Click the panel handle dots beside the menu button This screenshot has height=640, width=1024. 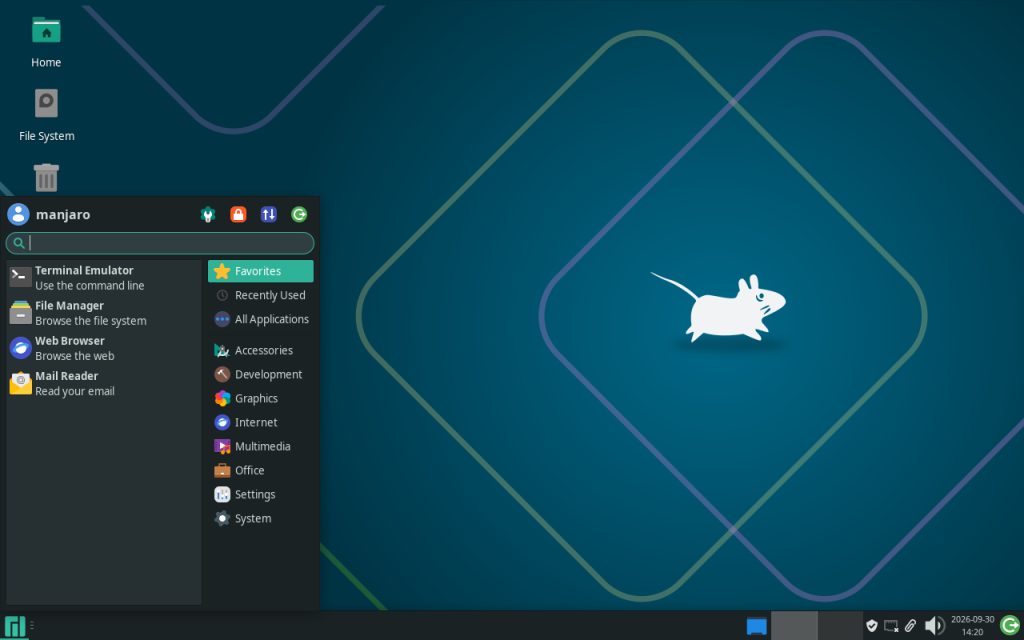(x=31, y=626)
